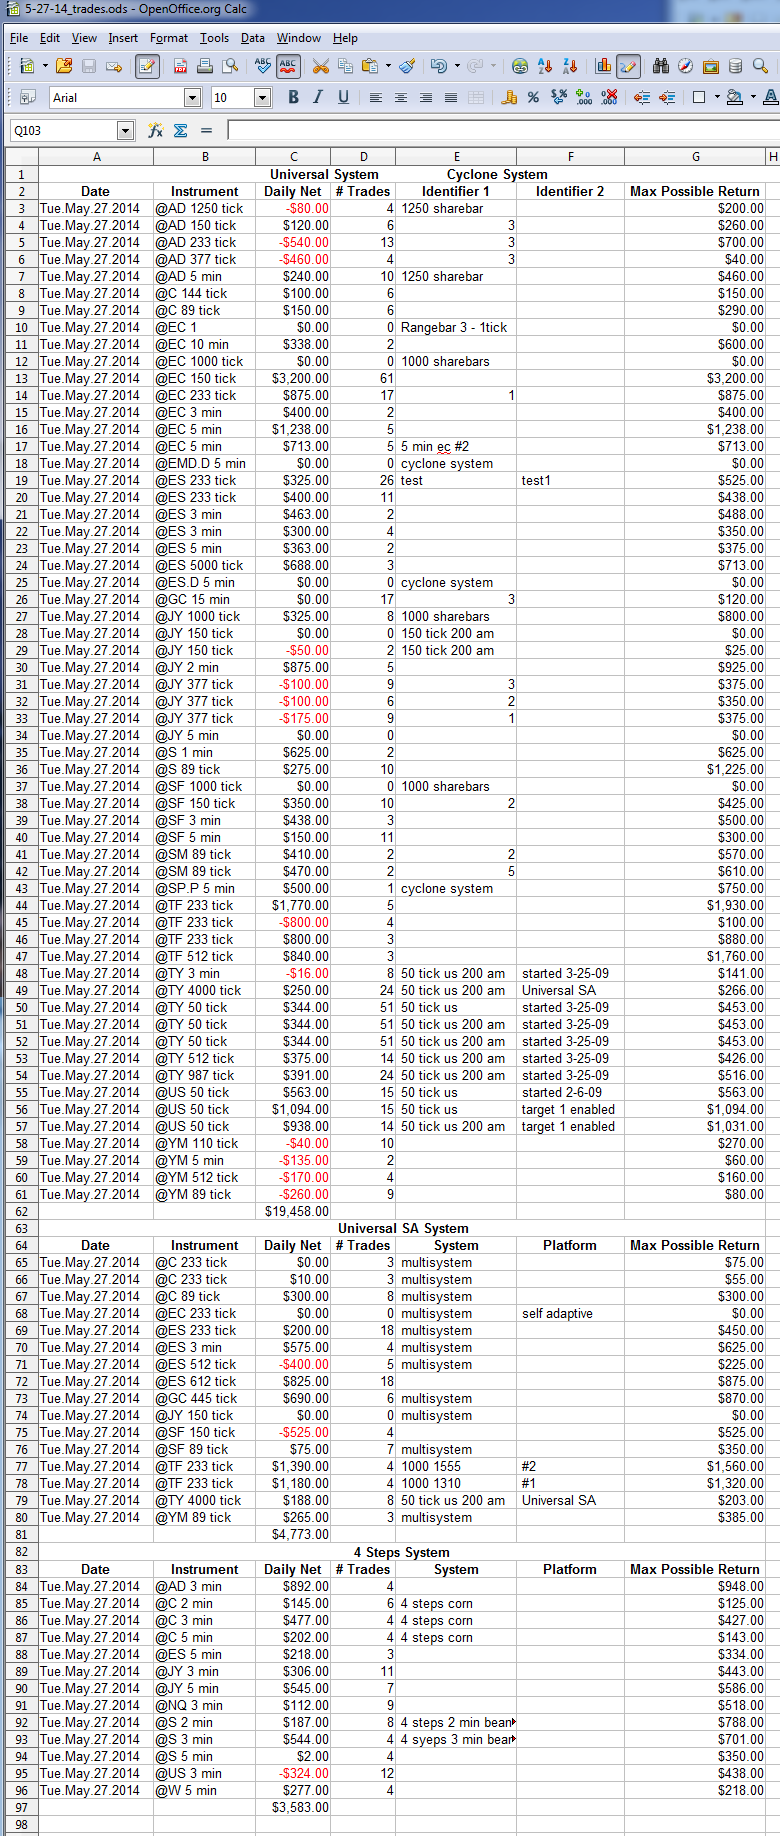Open the Edit menu

(x=50, y=38)
